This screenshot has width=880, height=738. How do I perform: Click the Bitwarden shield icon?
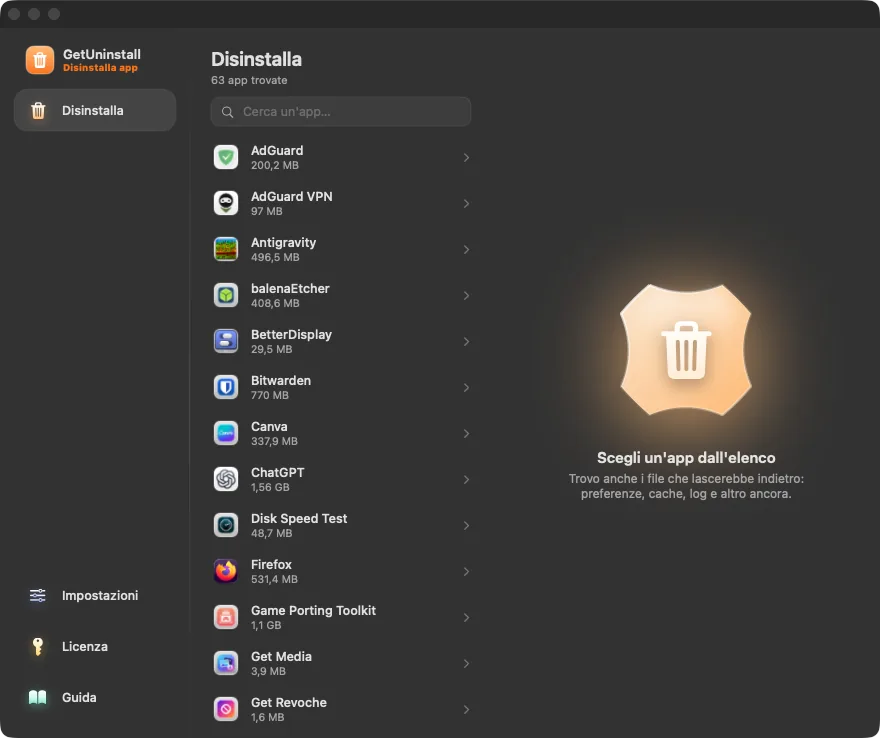pos(226,388)
